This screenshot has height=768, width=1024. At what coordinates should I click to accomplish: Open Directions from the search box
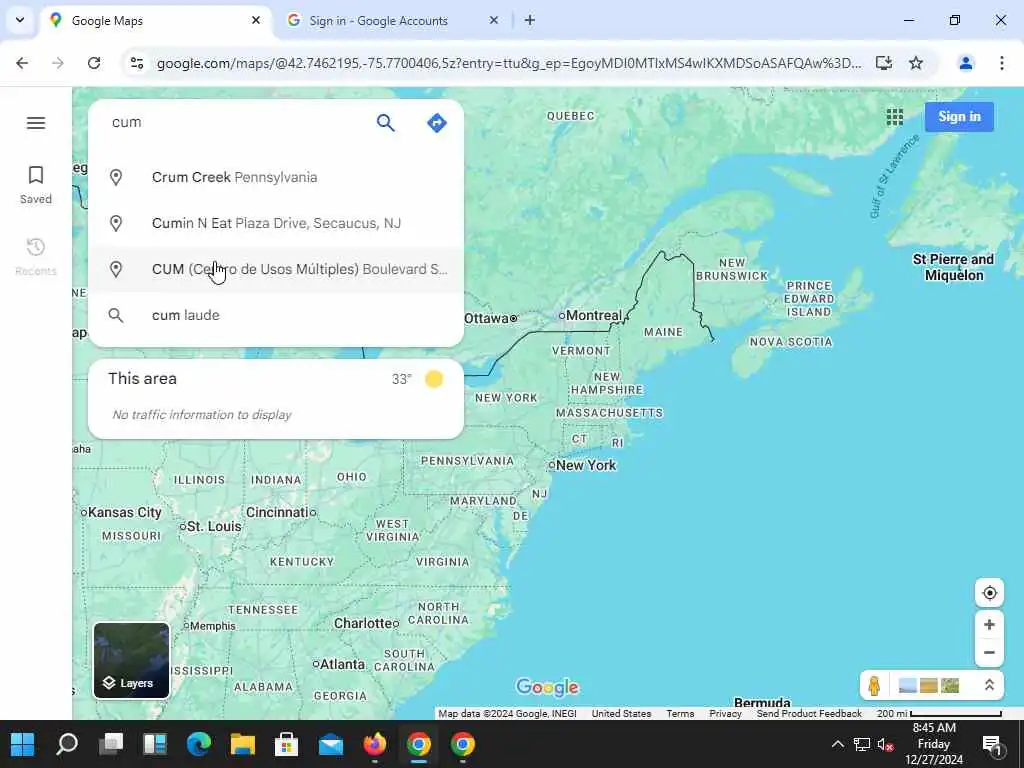tap(436, 123)
